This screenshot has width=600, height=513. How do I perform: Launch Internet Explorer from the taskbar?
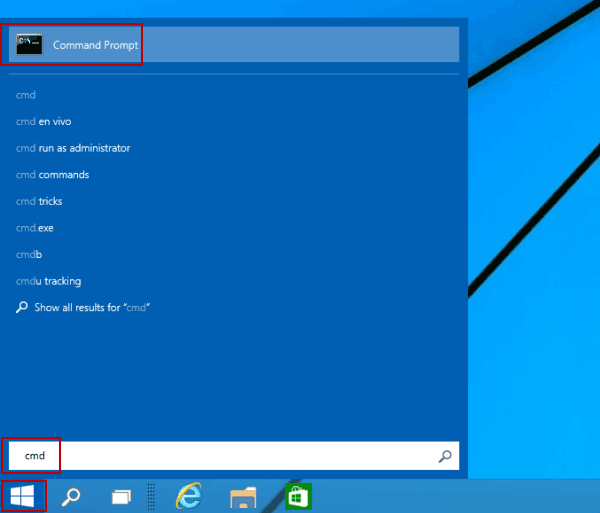tap(189, 496)
